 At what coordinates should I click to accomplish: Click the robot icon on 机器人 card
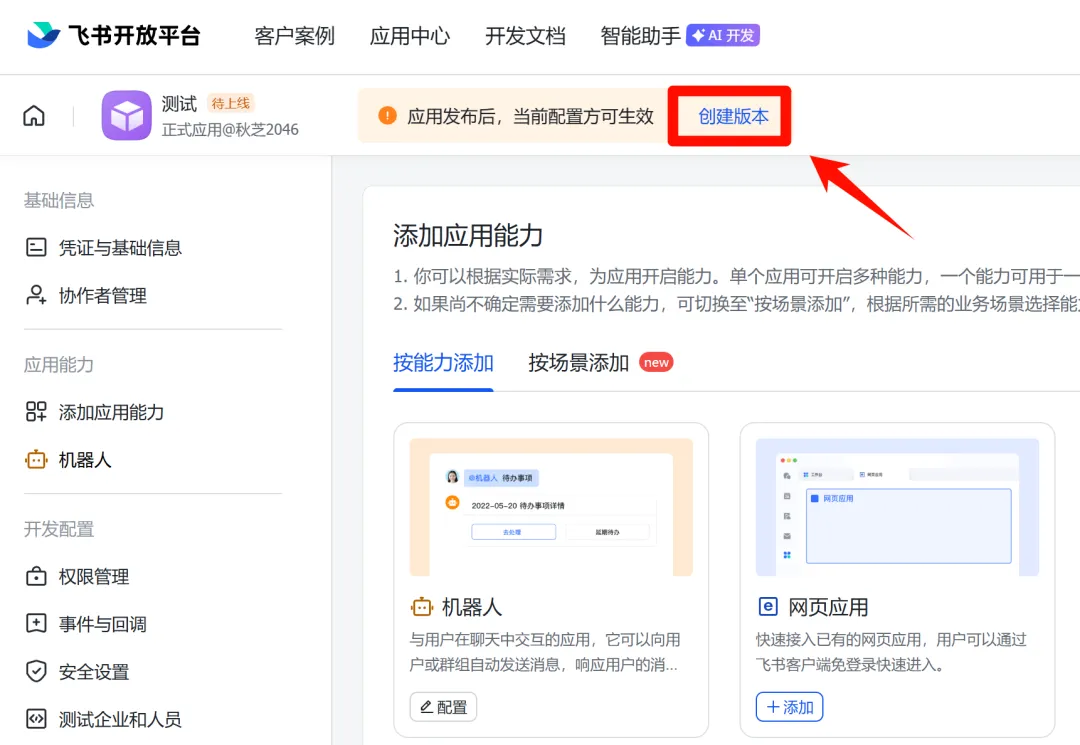422,607
